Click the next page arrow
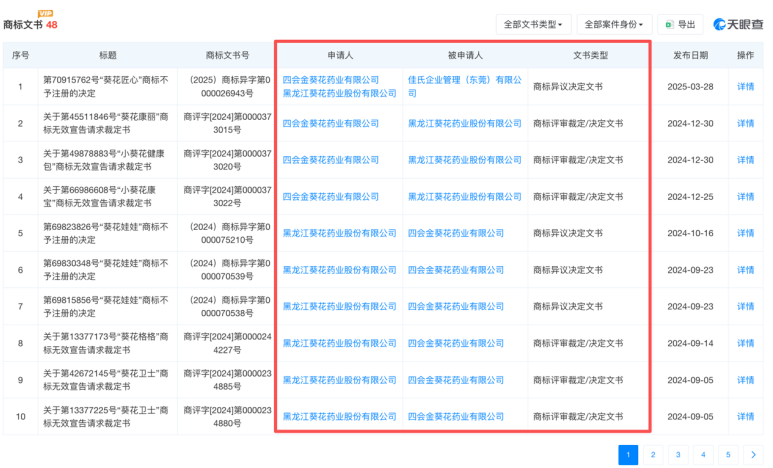Viewport: 773px width, 468px height. (x=753, y=455)
